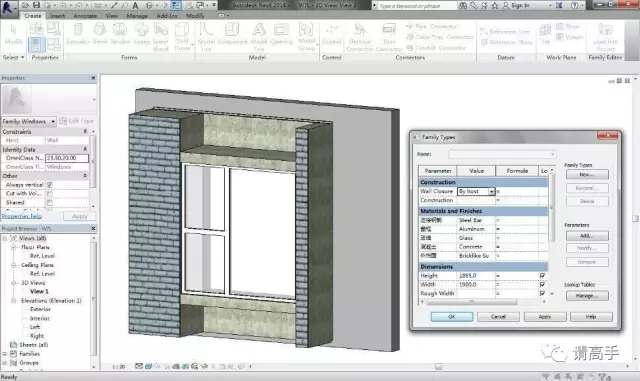Select the Model Line tool
Screen dimensions: 640x381
pyautogui.click(x=206, y=37)
